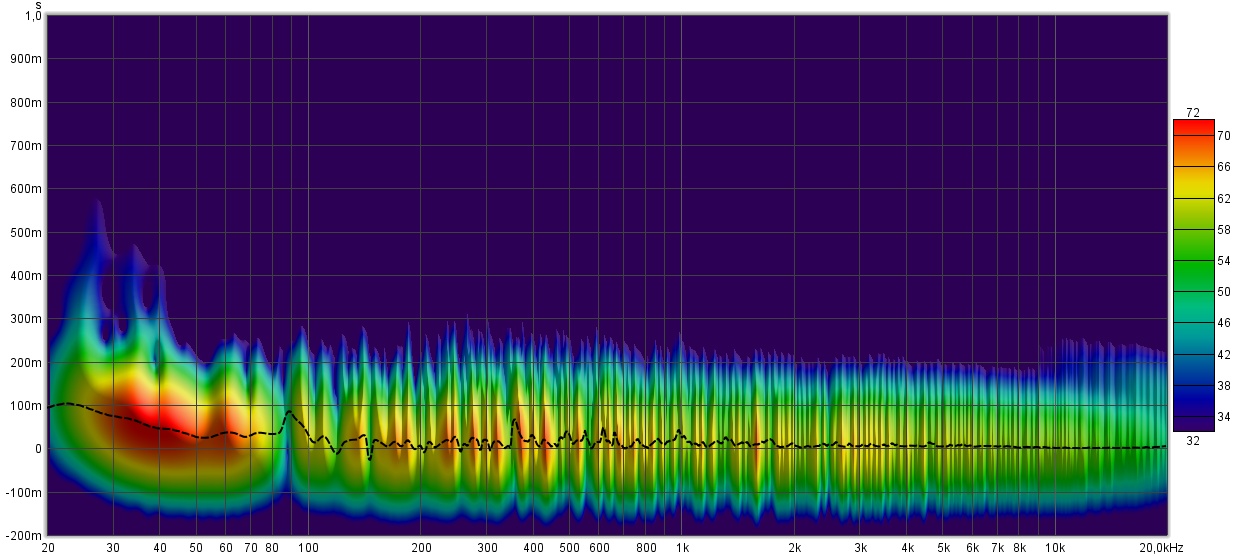Image resolution: width=1249 pixels, height=556 pixels.
Task: Click the 200 frequency axis label
Action: (x=421, y=548)
